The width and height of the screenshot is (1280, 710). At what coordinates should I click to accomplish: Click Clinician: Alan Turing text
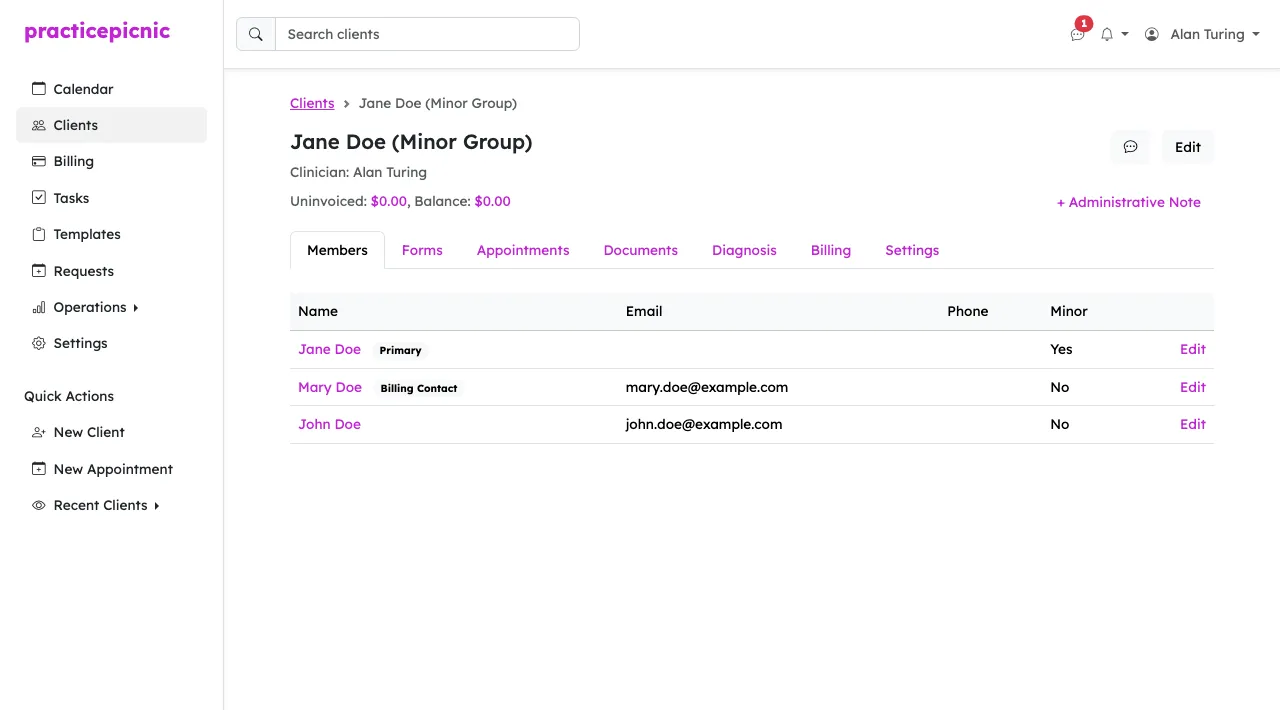tap(358, 172)
